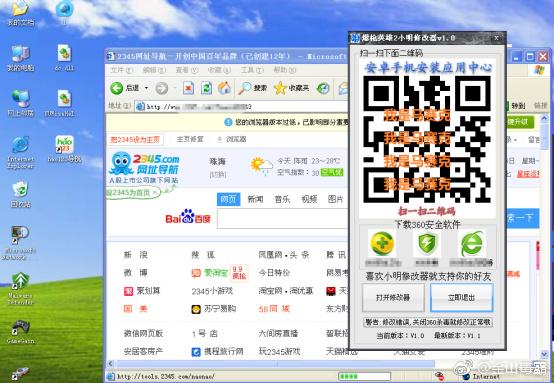
Task: Click the 立即退出 button in the trainer dialog
Action: [461, 297]
